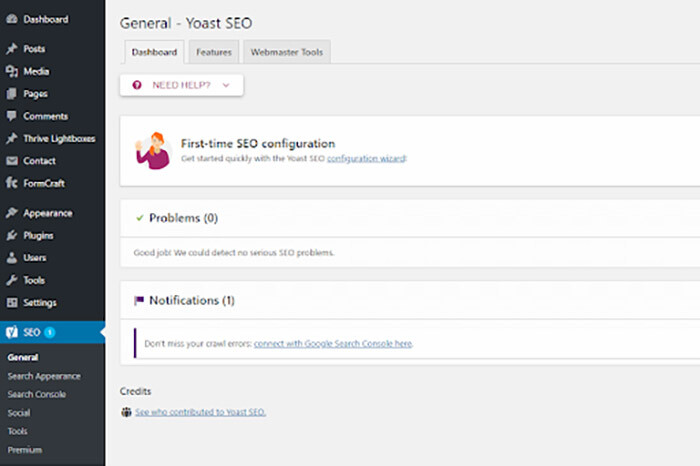Click the Tools wrench icon

pos(12,280)
